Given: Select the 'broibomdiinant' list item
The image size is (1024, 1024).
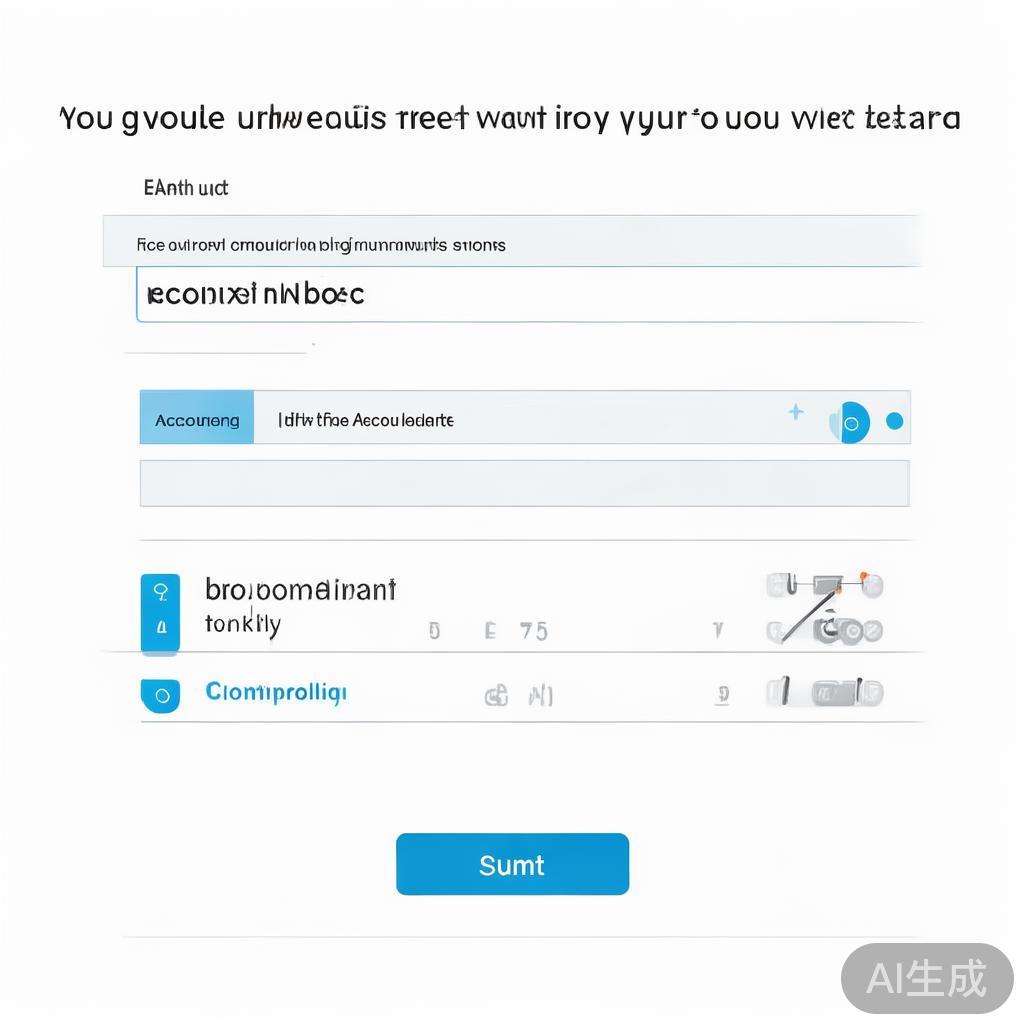Looking at the screenshot, I should (300, 589).
